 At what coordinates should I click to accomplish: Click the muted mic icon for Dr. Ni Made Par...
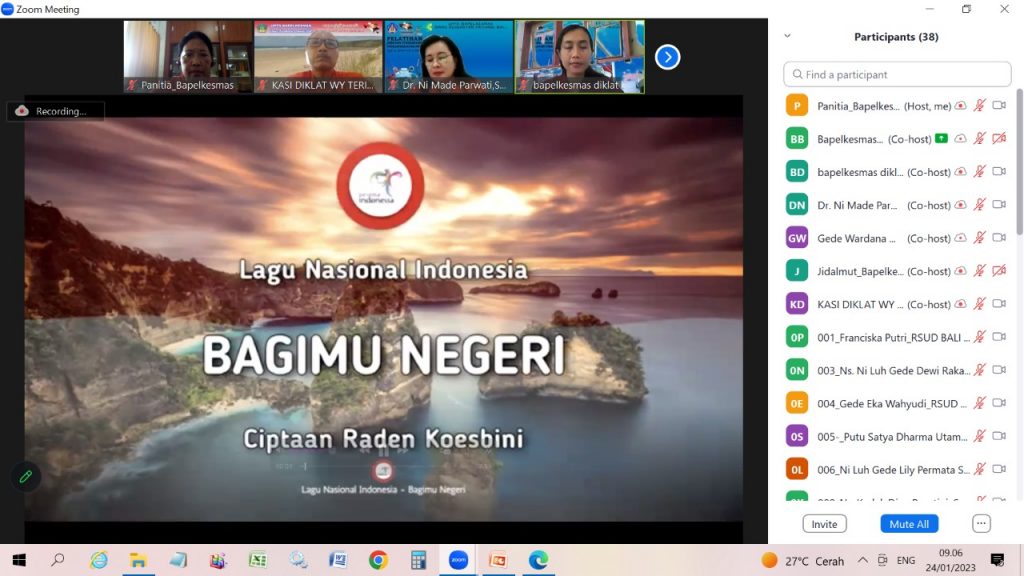pyautogui.click(x=980, y=205)
